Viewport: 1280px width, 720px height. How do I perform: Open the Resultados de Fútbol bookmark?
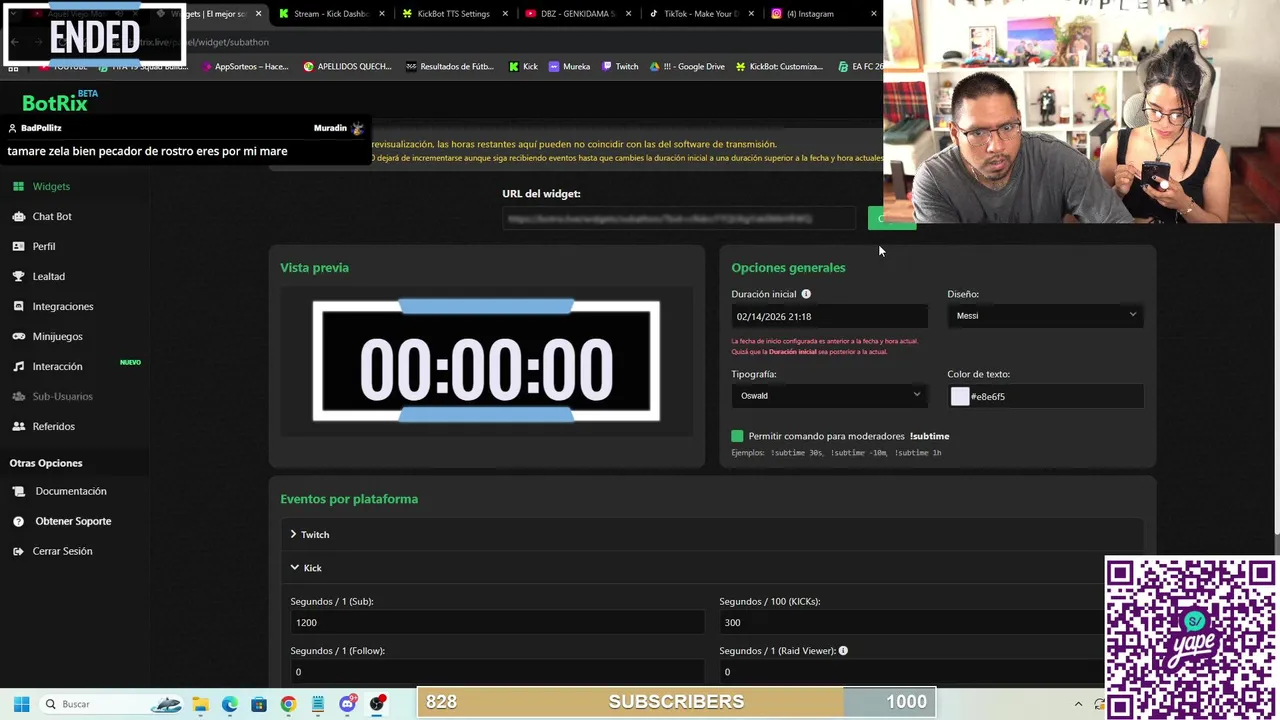[x=450, y=66]
